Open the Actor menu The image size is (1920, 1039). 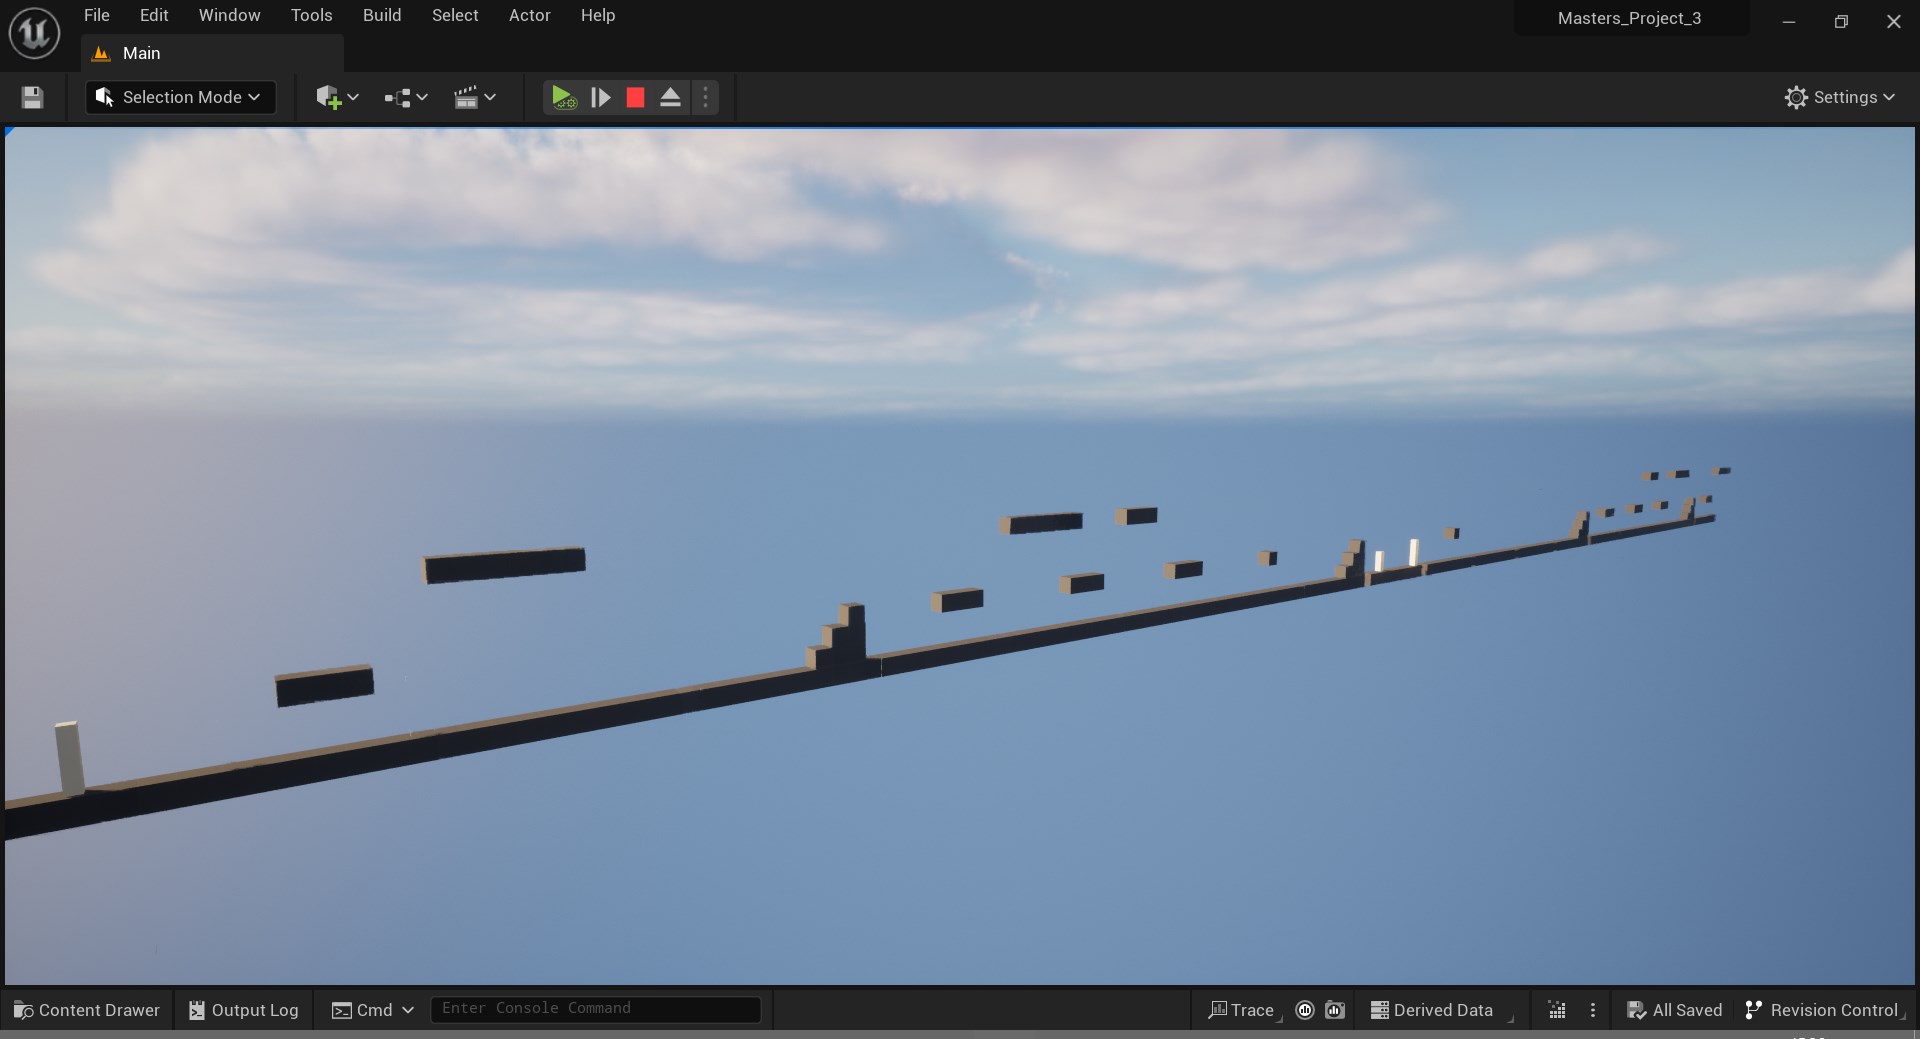pyautogui.click(x=529, y=15)
